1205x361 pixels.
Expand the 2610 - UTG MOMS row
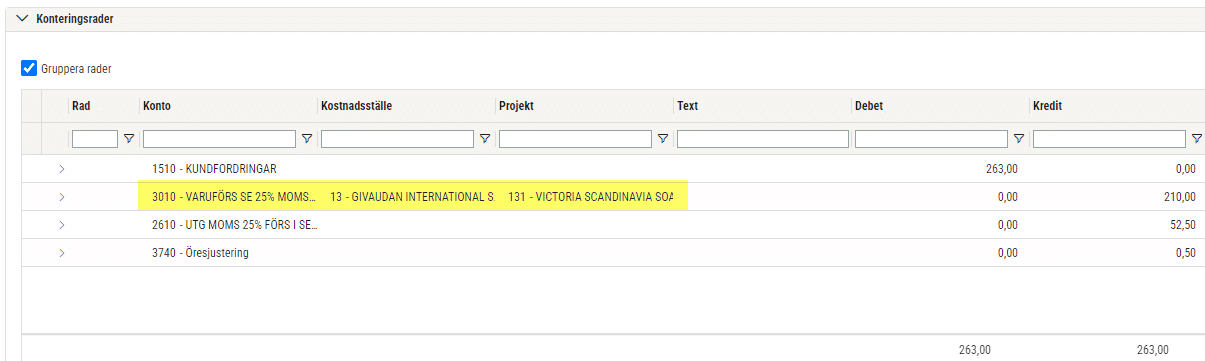[x=62, y=225]
